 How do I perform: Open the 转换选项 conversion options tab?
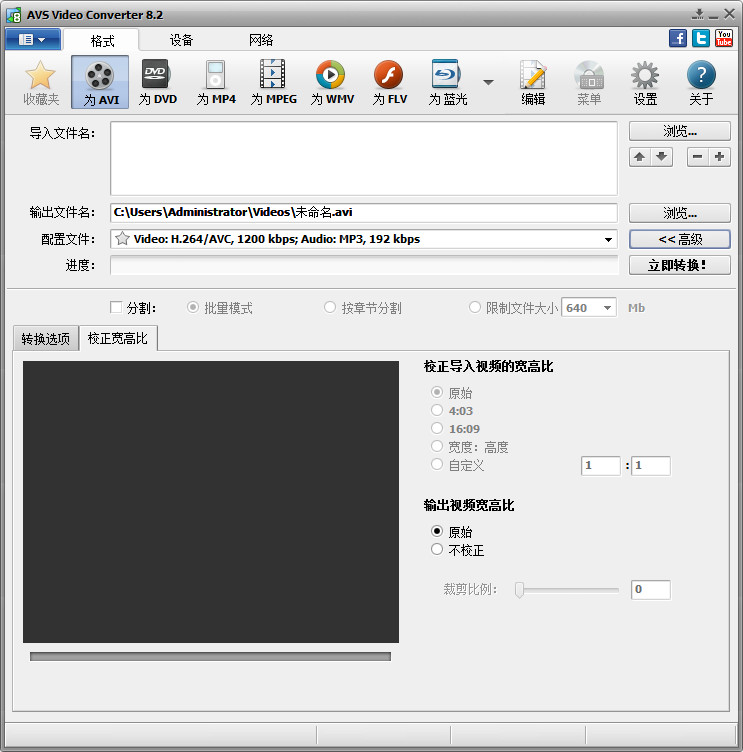(46, 339)
